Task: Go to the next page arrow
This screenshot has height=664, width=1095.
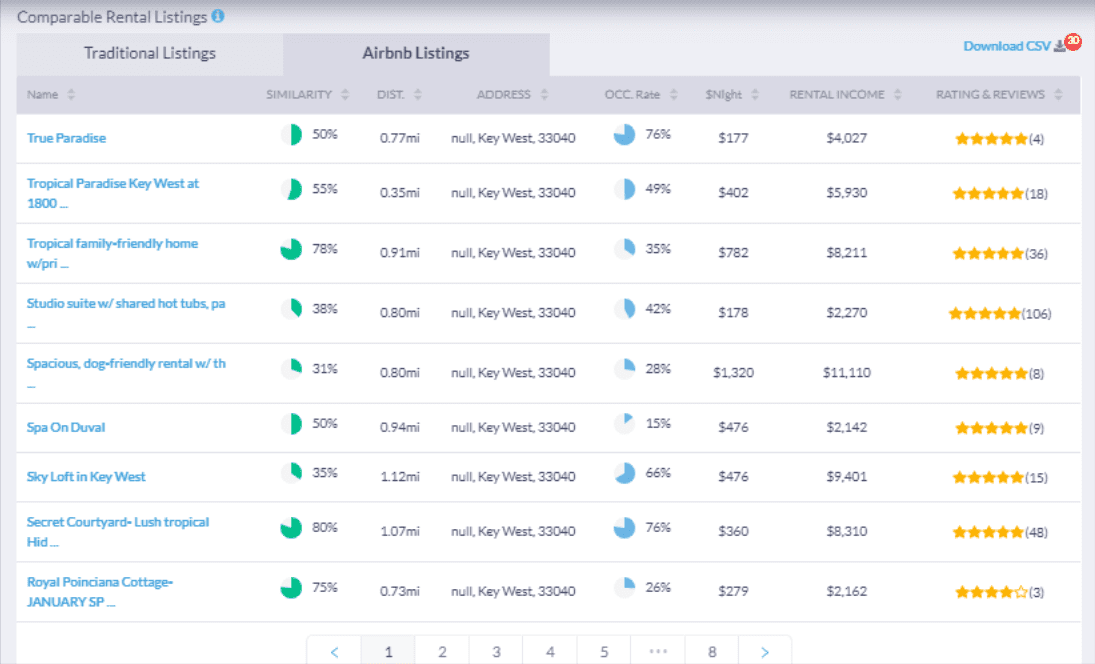Action: (765, 651)
